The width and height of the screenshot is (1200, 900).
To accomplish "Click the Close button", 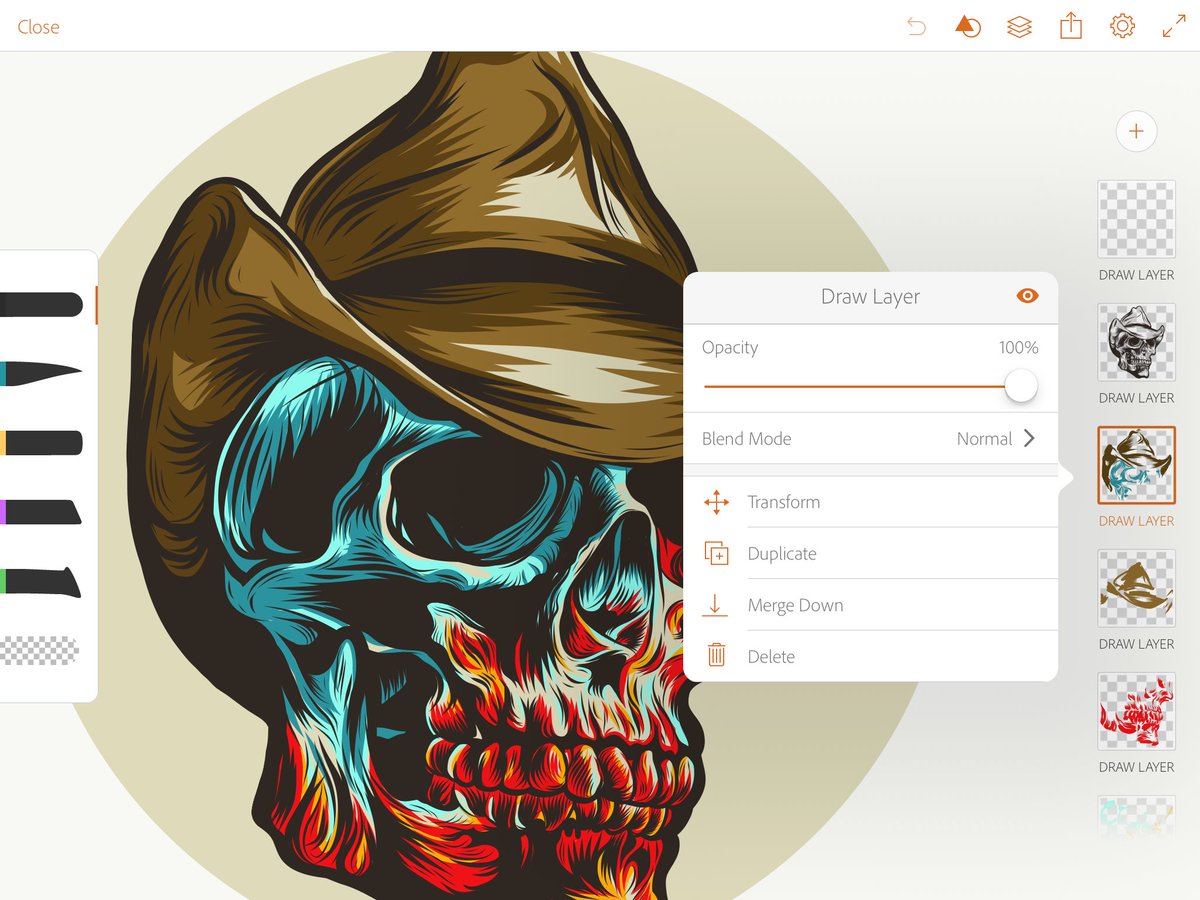I will tap(38, 27).
